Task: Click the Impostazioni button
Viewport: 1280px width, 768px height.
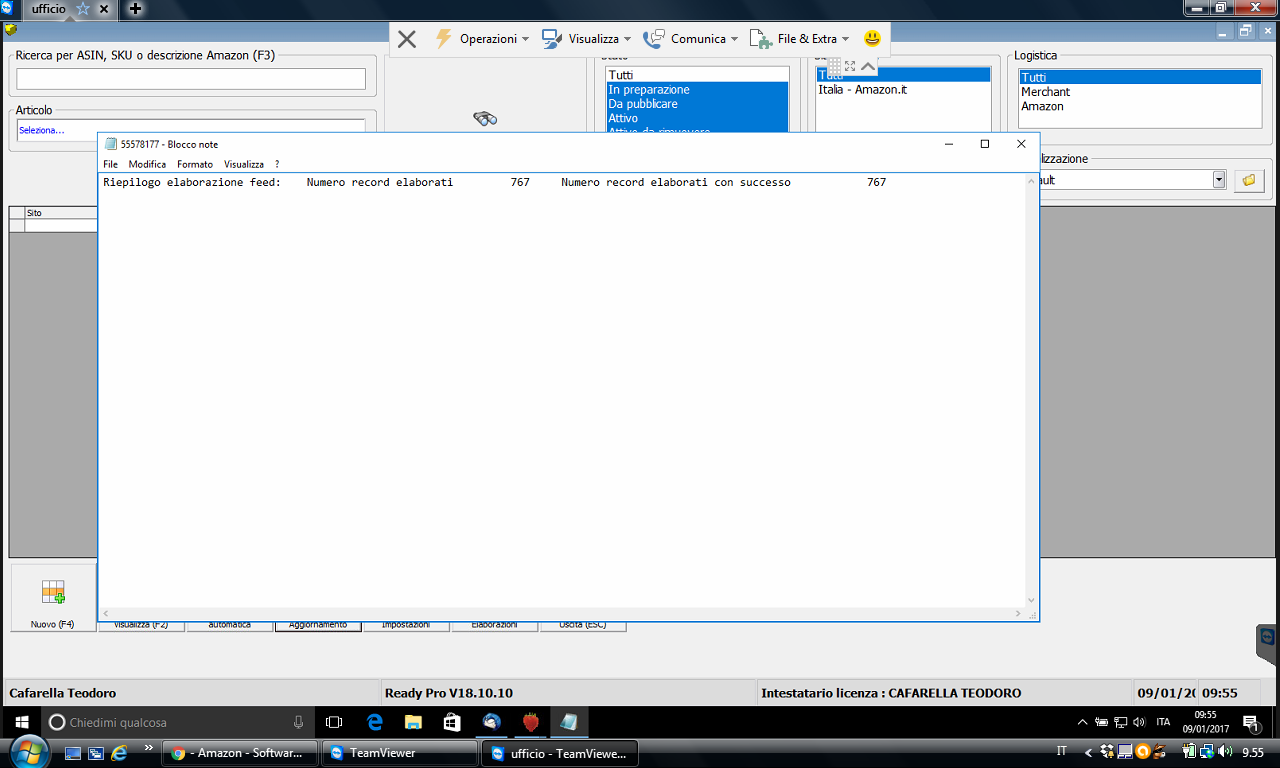Action: pyautogui.click(x=406, y=625)
